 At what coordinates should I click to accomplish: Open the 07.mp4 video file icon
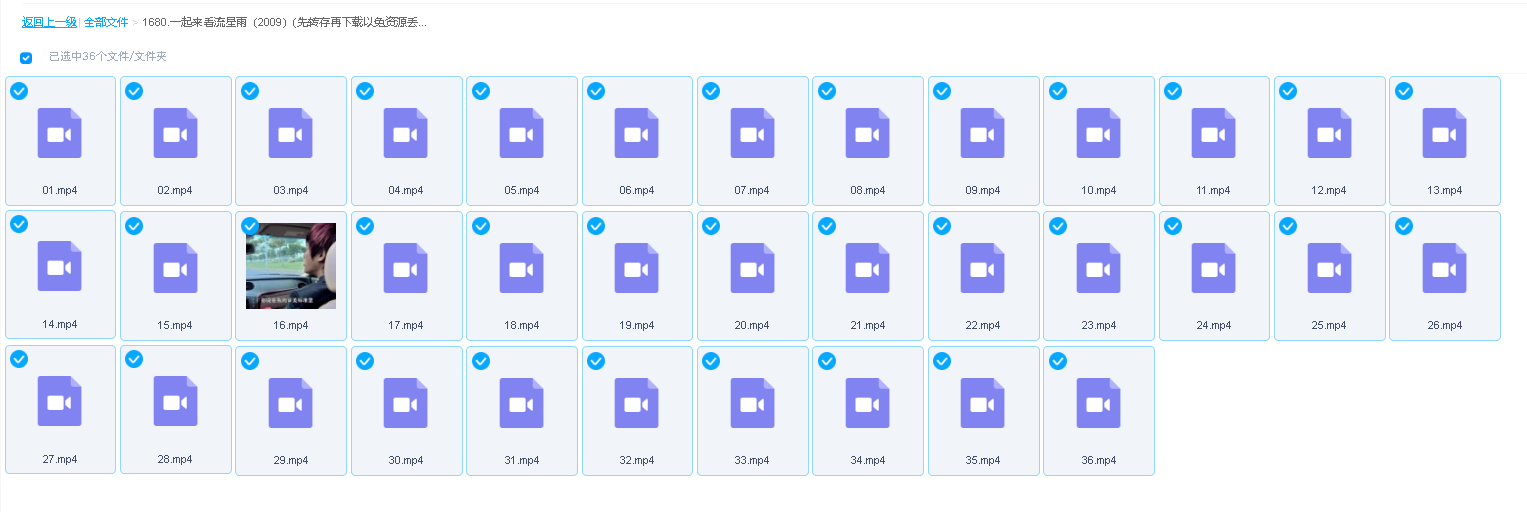coord(752,133)
